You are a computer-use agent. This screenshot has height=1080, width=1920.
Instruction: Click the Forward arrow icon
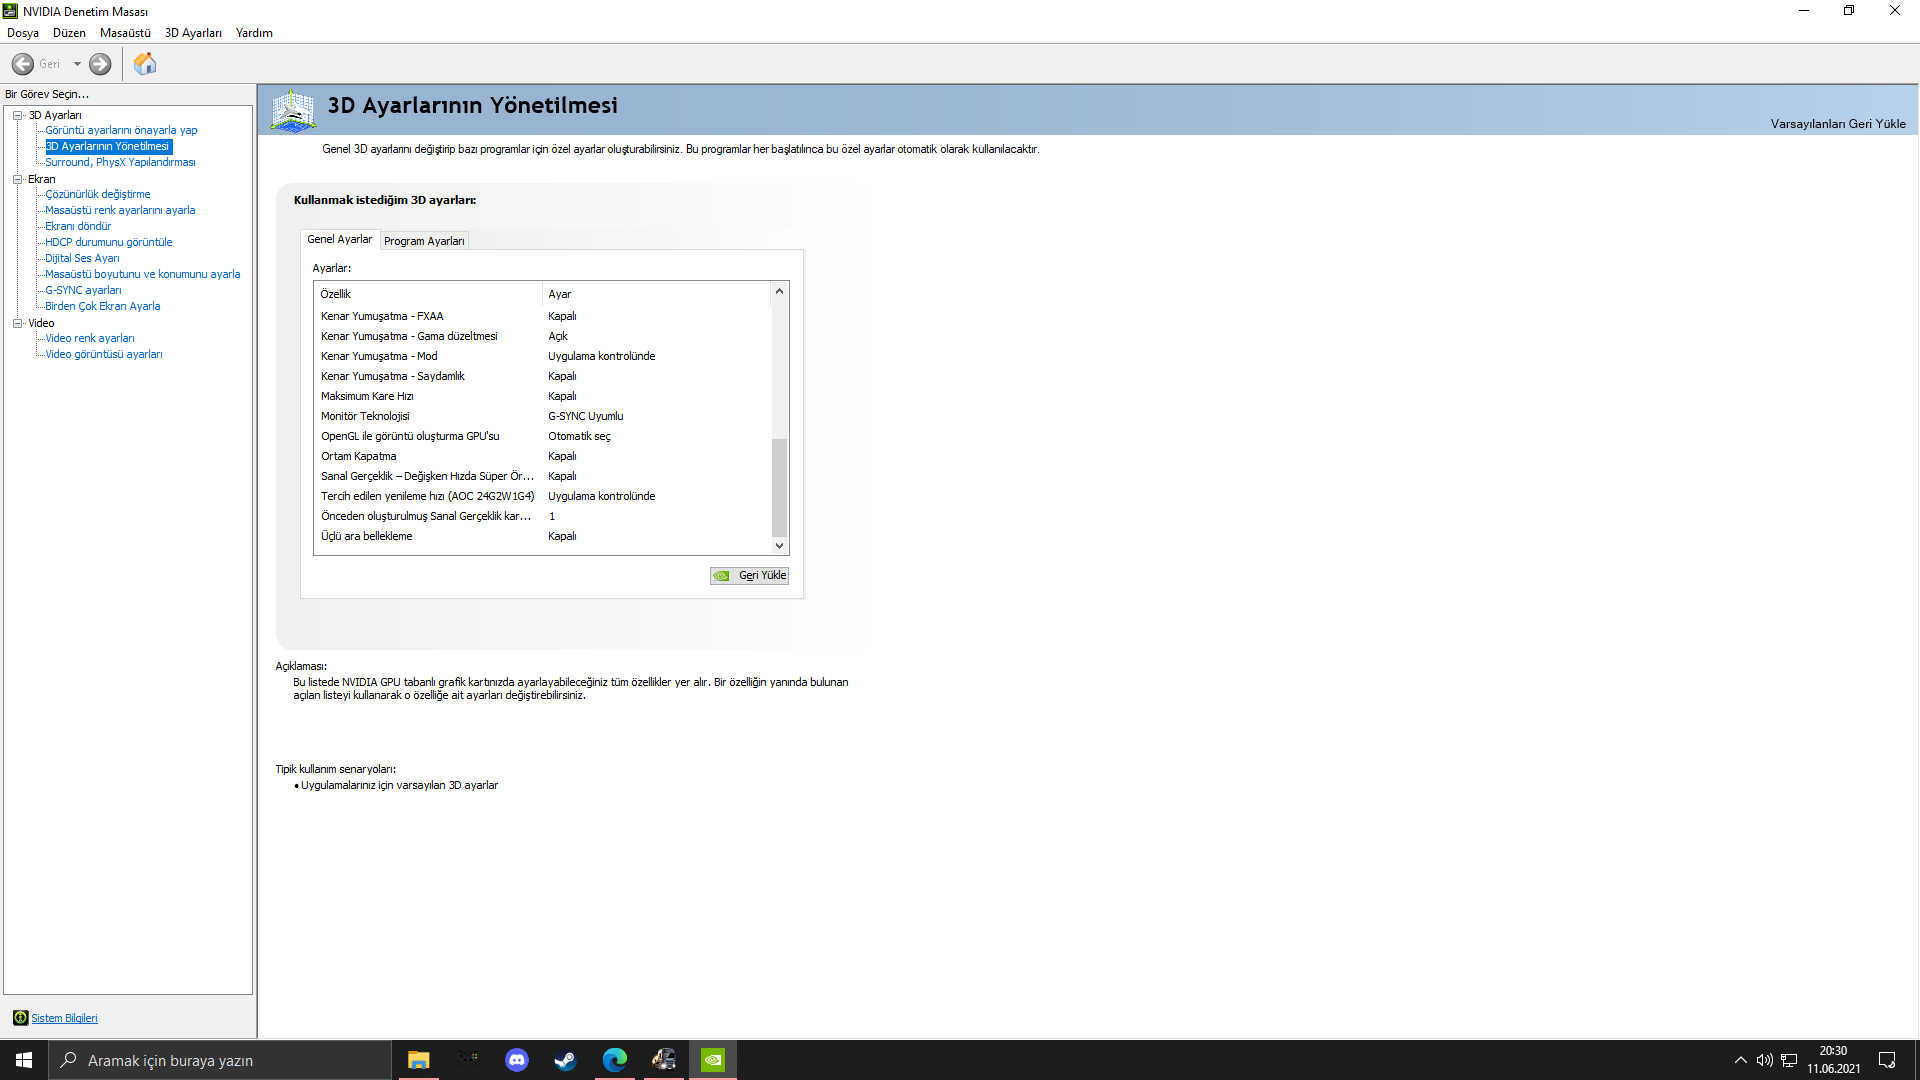pyautogui.click(x=100, y=64)
